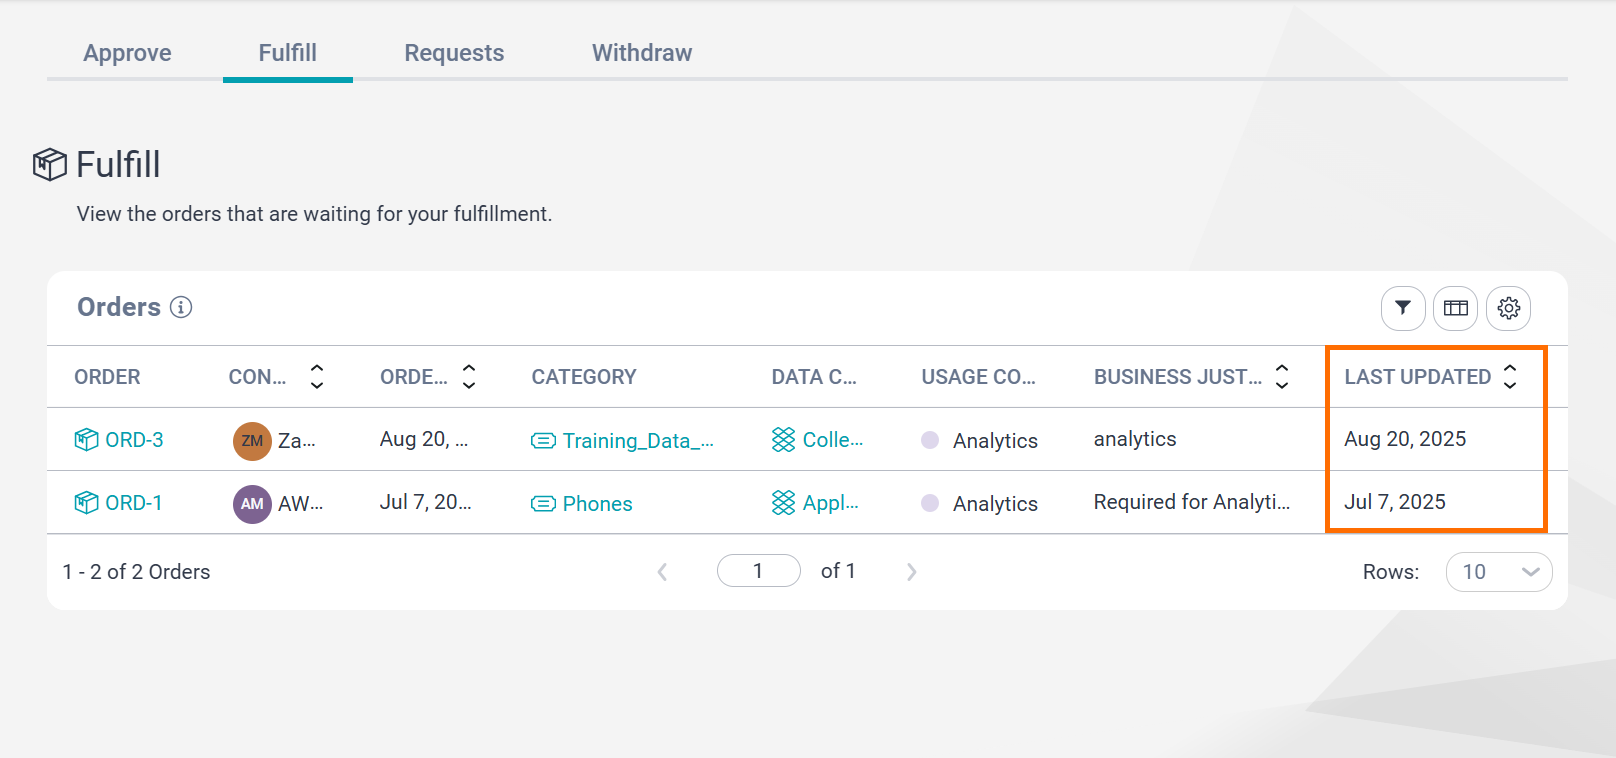
Task: Click the Colle... data collection icon
Action: [784, 440]
